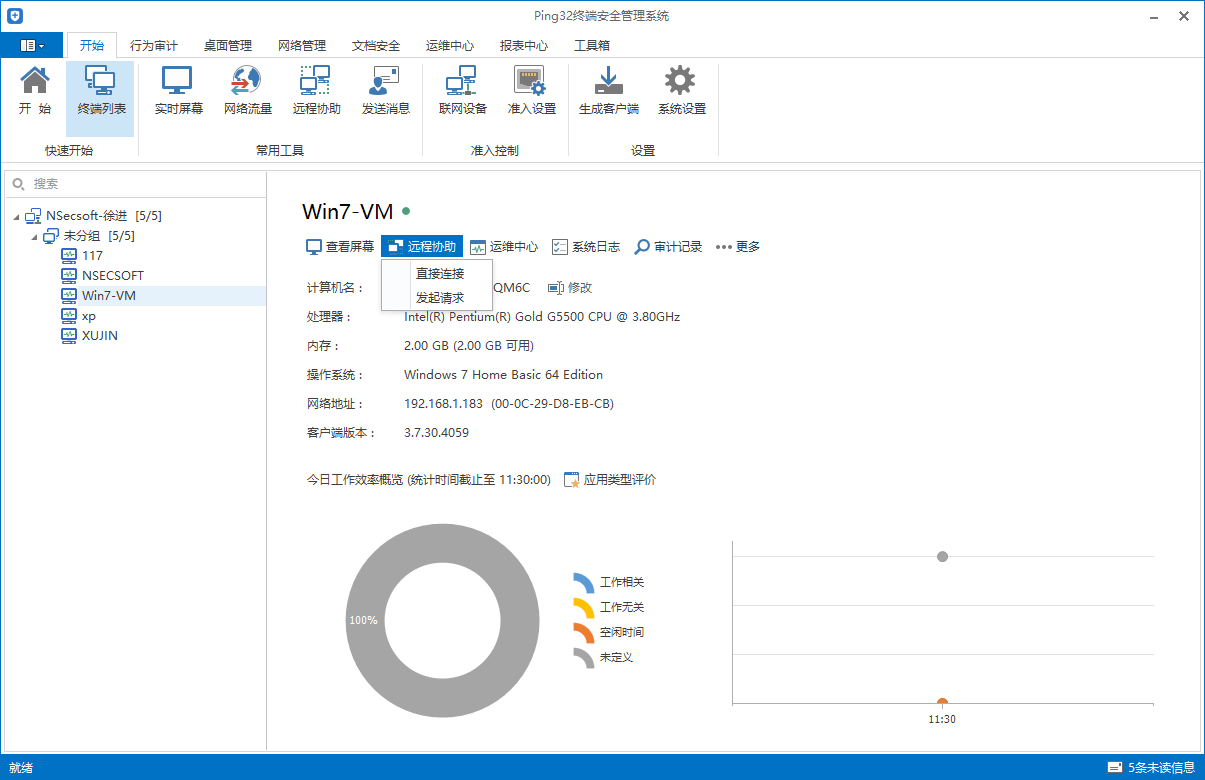
Task: Click the orange point at 11:30
Action: (x=942, y=702)
